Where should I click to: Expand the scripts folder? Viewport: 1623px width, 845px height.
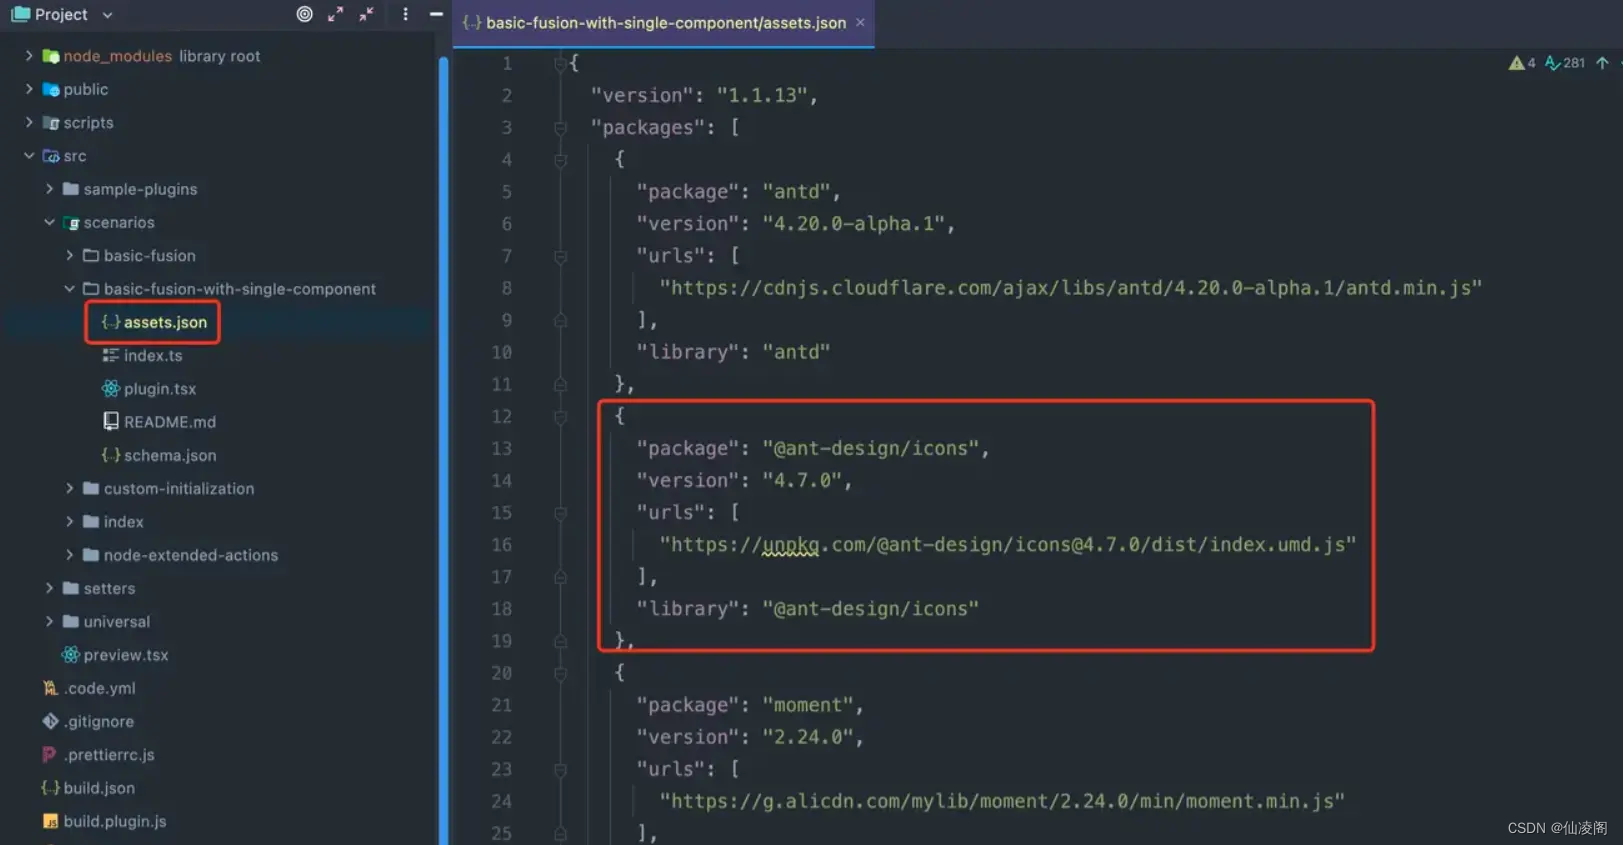(29, 122)
